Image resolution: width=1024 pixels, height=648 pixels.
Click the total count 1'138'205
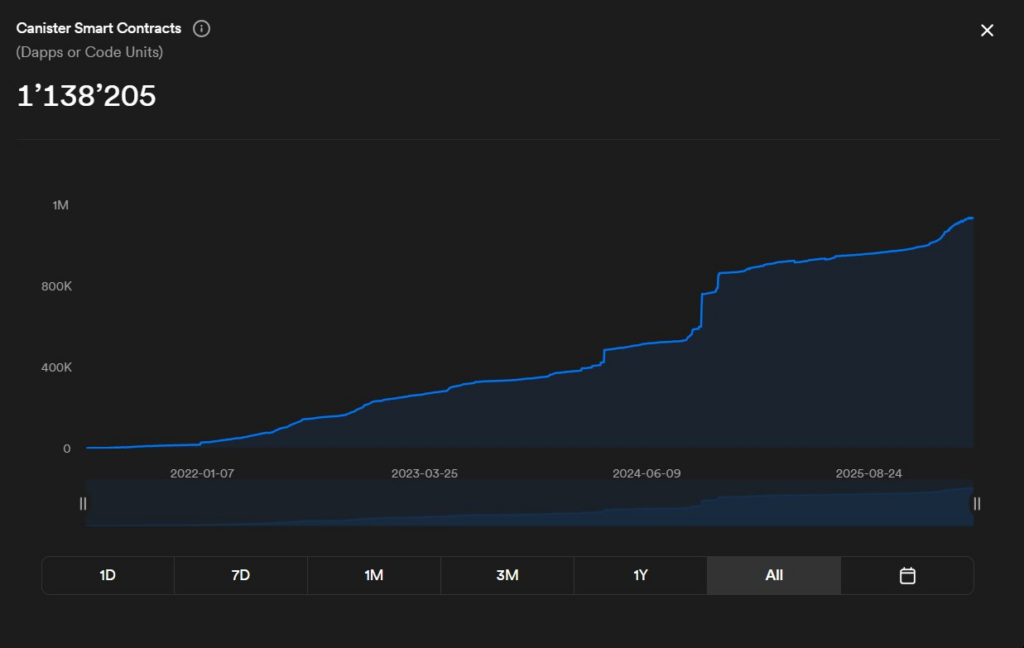click(x=87, y=96)
